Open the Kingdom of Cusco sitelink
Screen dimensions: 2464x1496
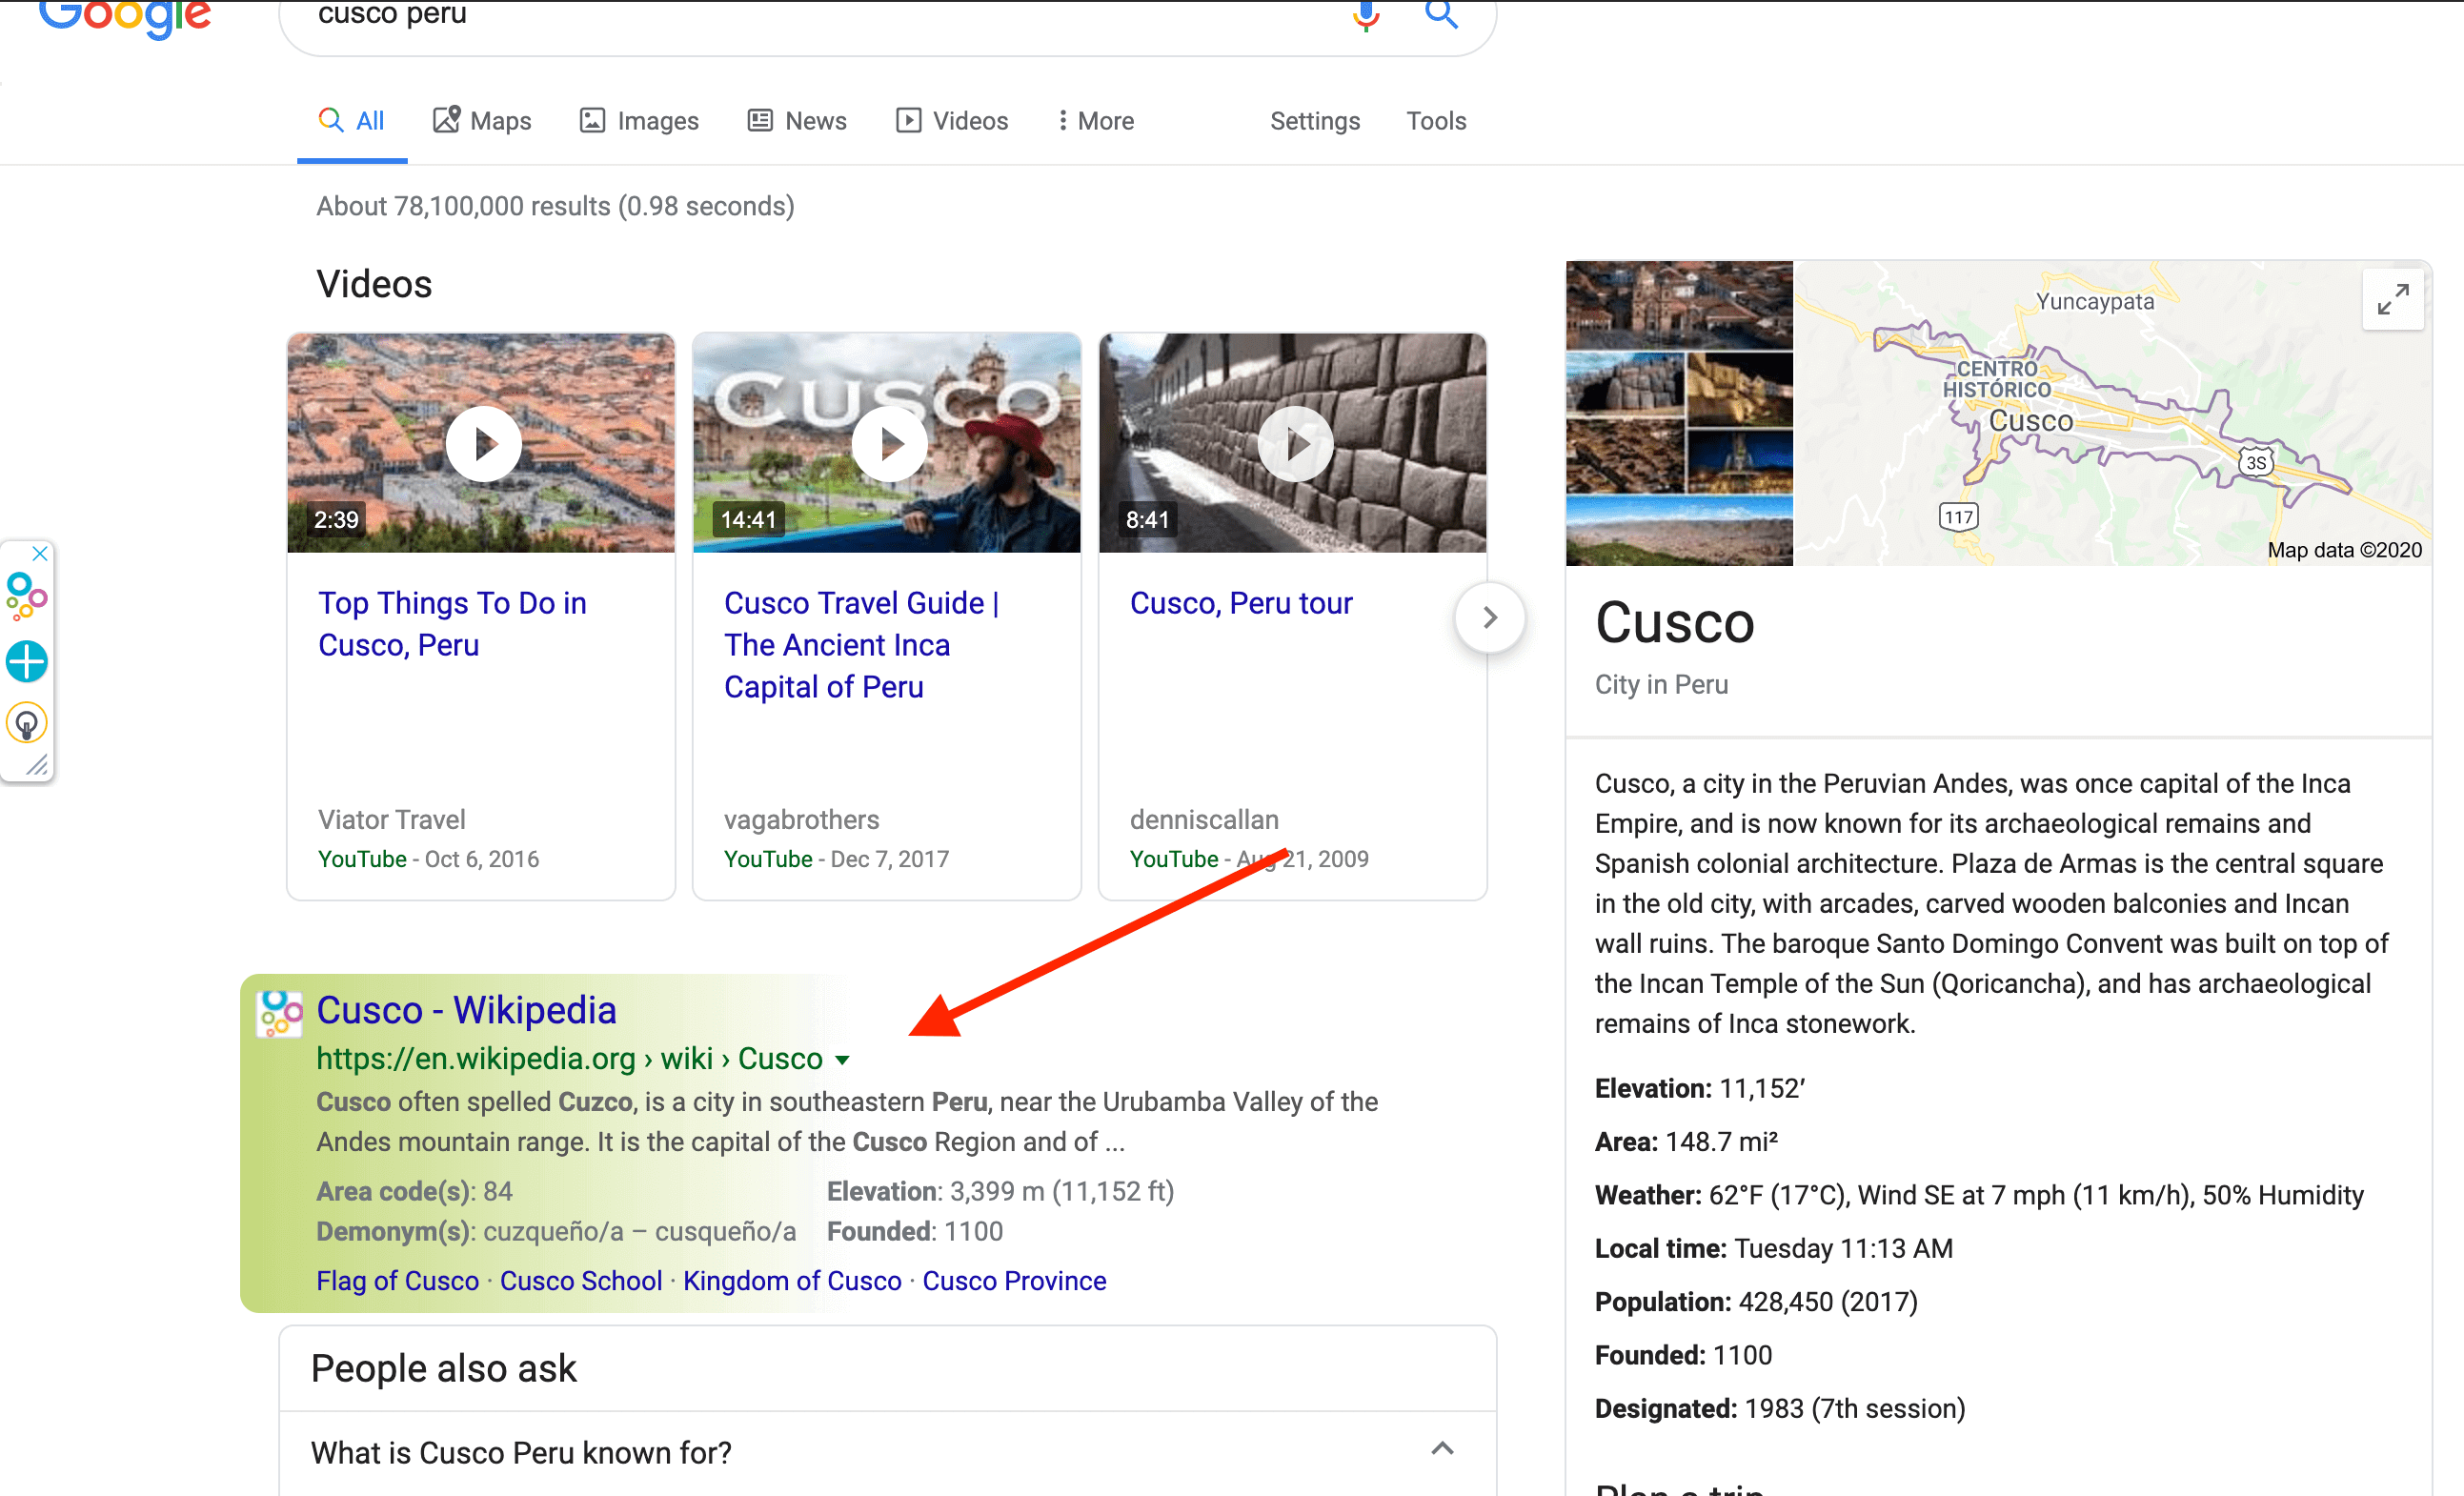[792, 1281]
